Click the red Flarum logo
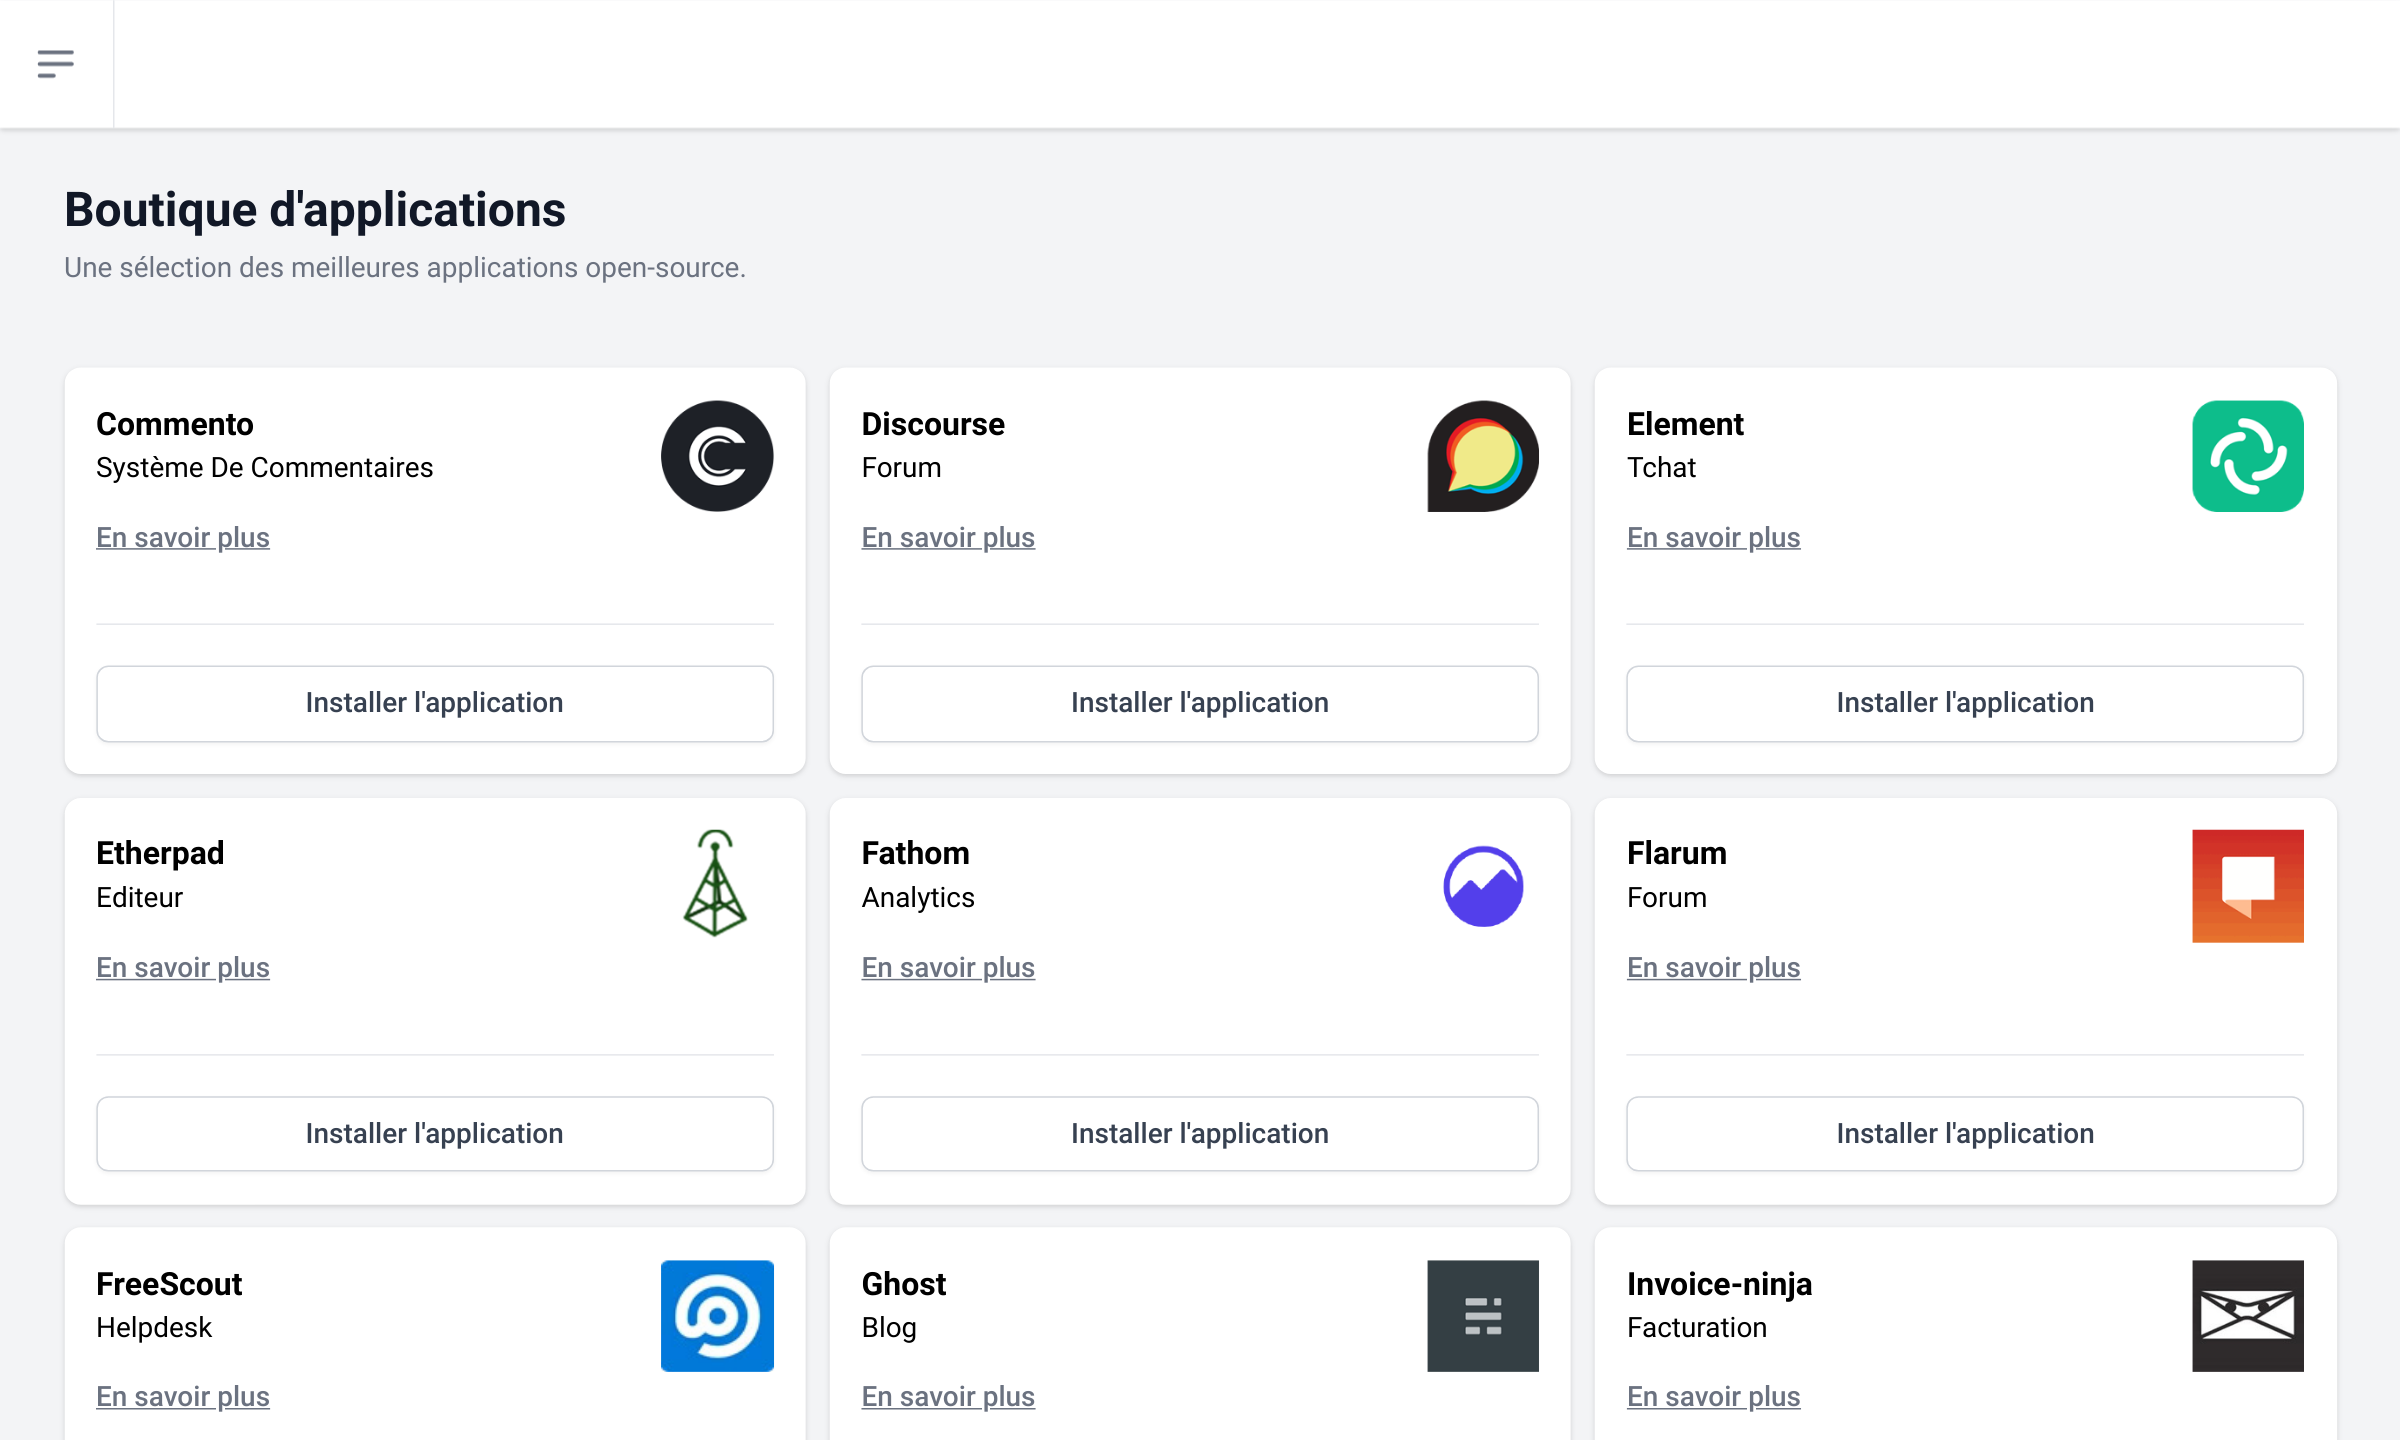 (2247, 886)
